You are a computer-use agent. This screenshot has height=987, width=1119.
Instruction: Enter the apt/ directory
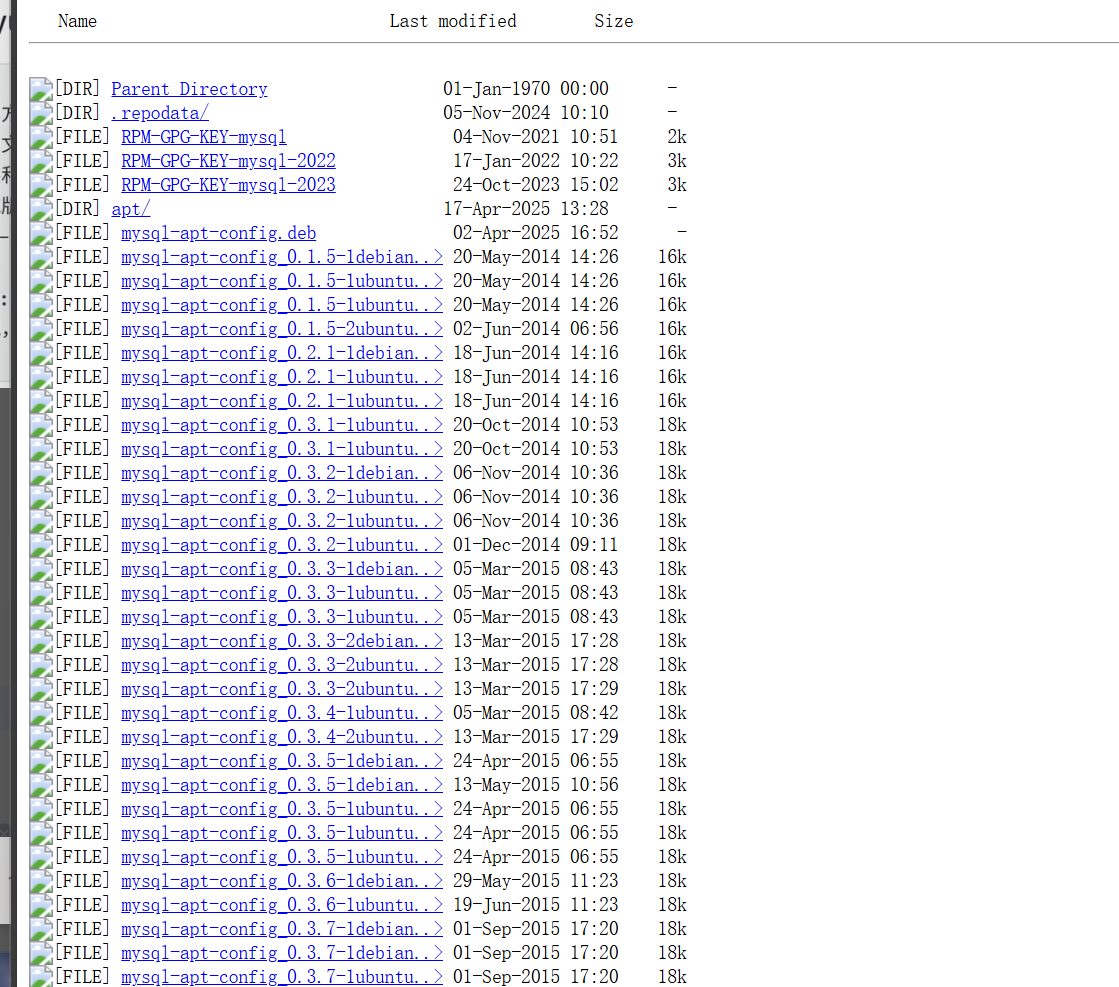point(131,209)
